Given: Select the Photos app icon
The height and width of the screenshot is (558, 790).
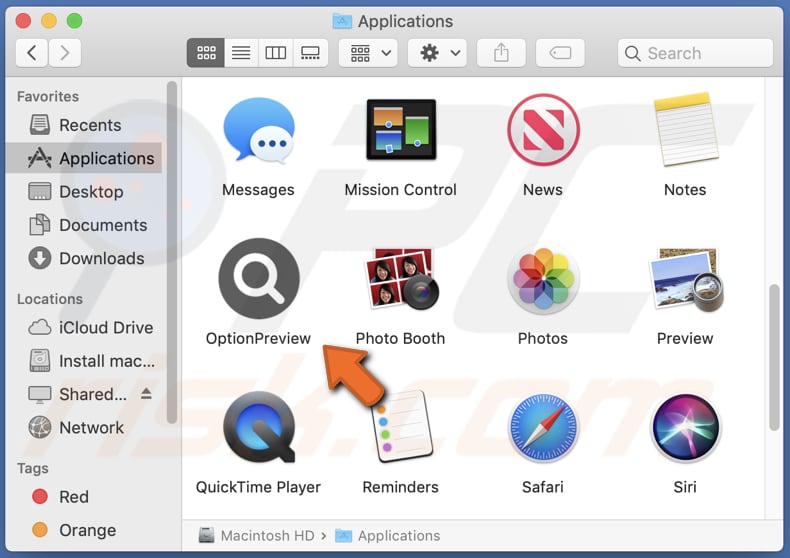Looking at the screenshot, I should coord(543,278).
